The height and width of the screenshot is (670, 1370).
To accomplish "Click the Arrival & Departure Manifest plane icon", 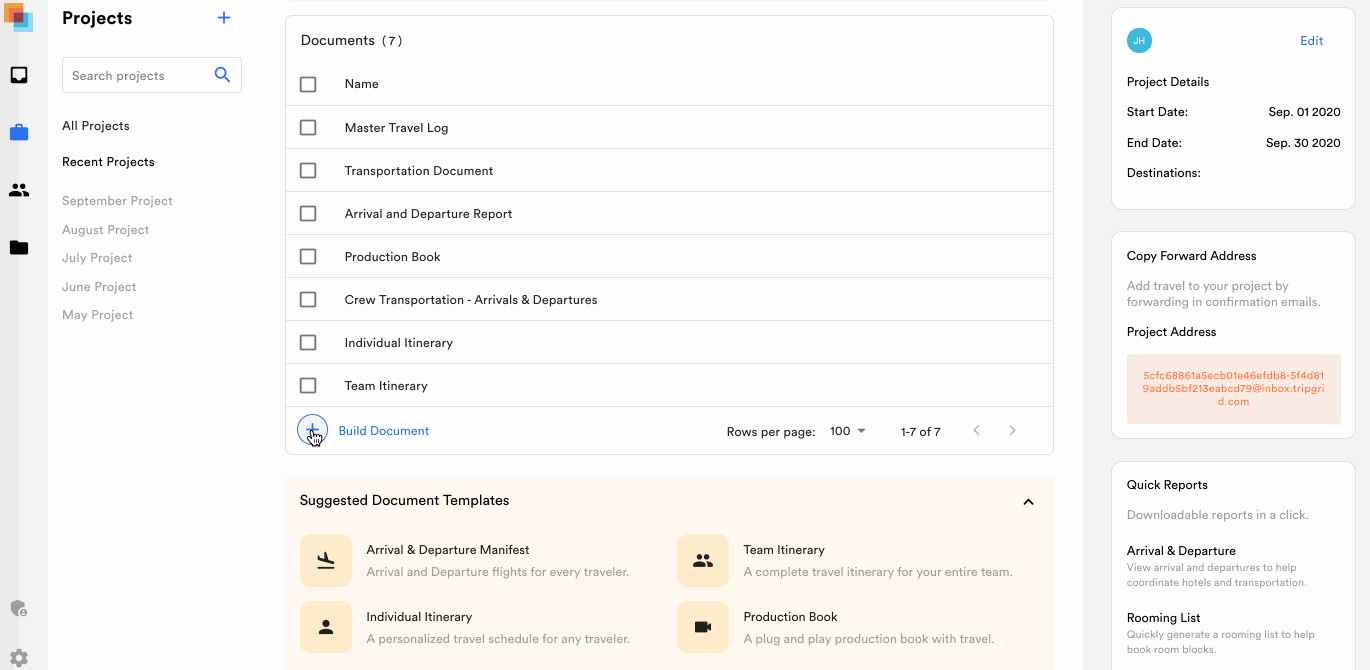I will (x=326, y=560).
